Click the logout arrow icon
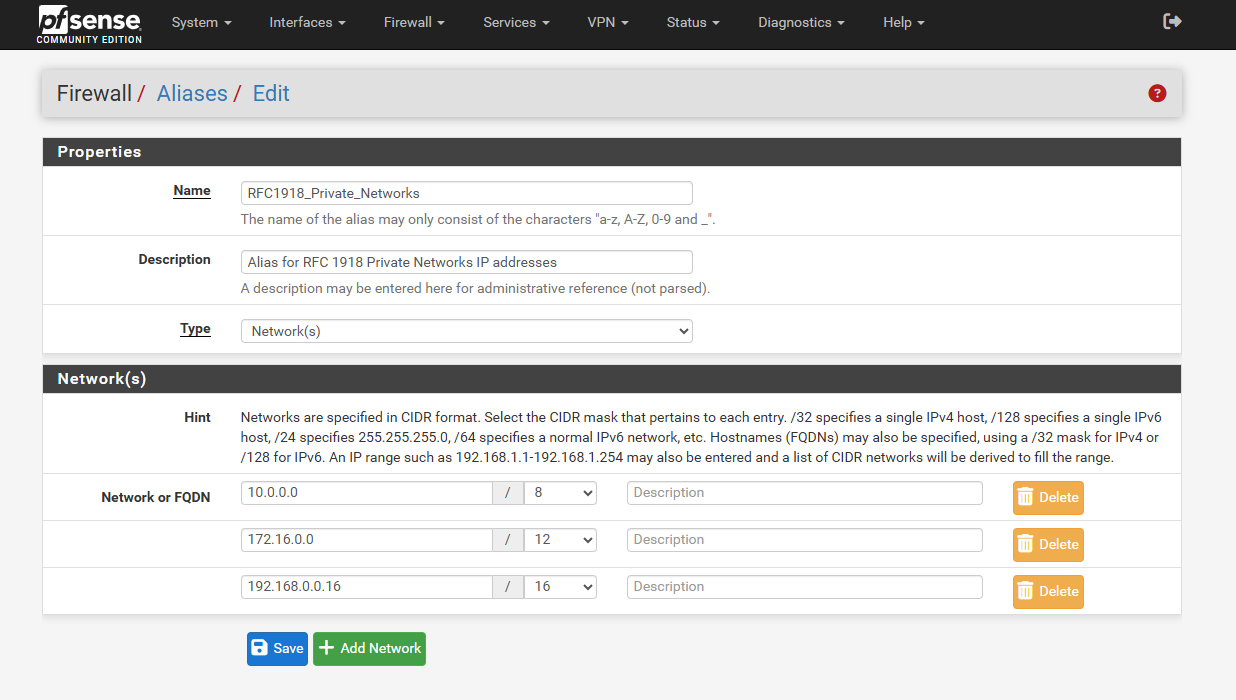Viewport: 1236px width, 700px height. (1173, 21)
